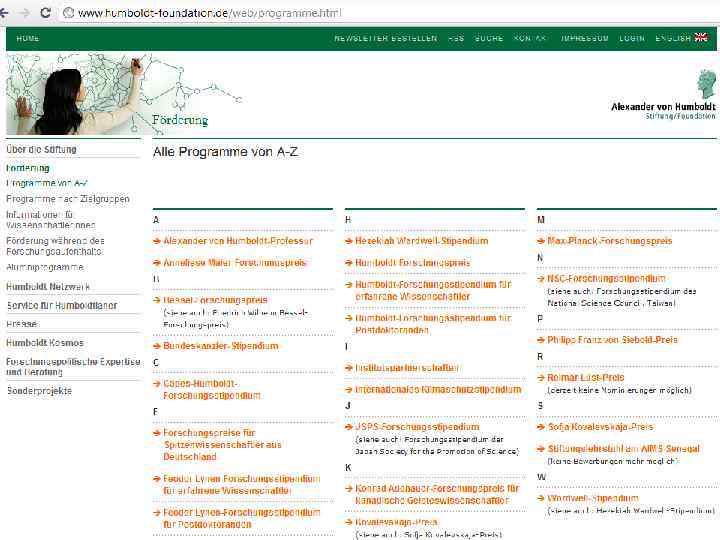This screenshot has height=540, width=720.
Task: Open Stiftungslehrstuhl am AIMS Senegal link
Action: [623, 449]
